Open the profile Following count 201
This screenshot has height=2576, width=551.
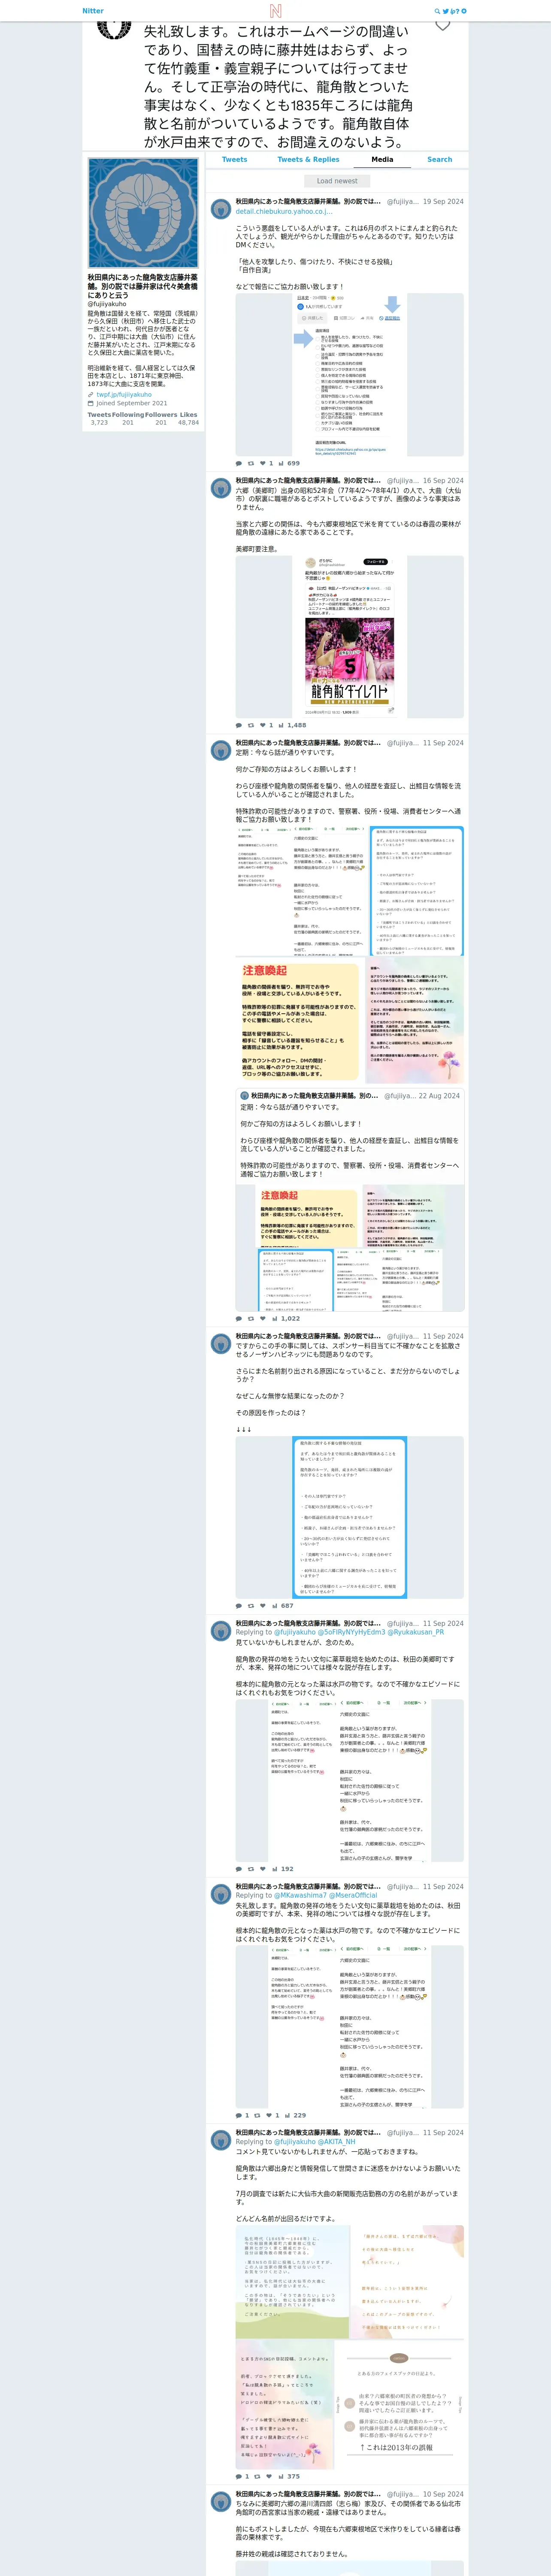pyautogui.click(x=128, y=422)
